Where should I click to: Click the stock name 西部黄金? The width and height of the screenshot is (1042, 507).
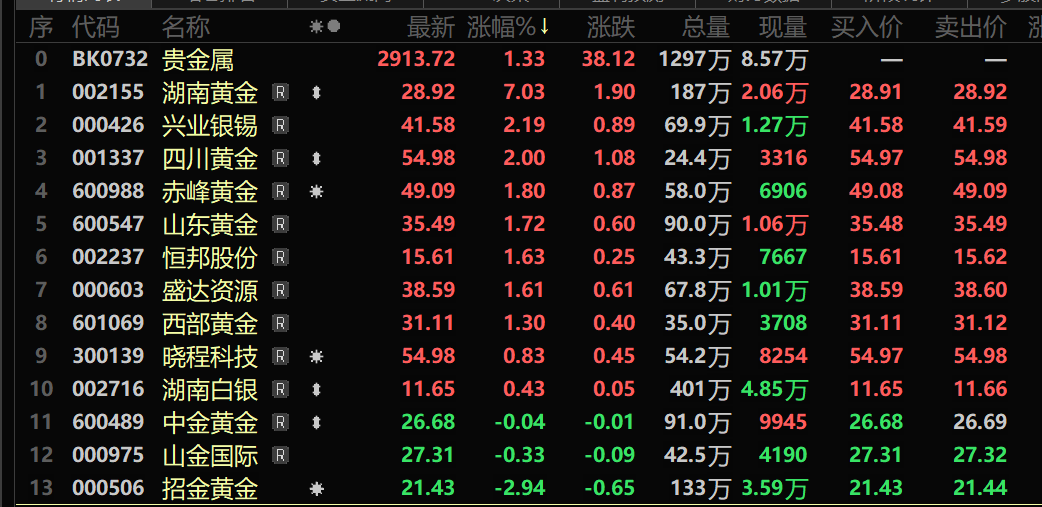click(210, 324)
